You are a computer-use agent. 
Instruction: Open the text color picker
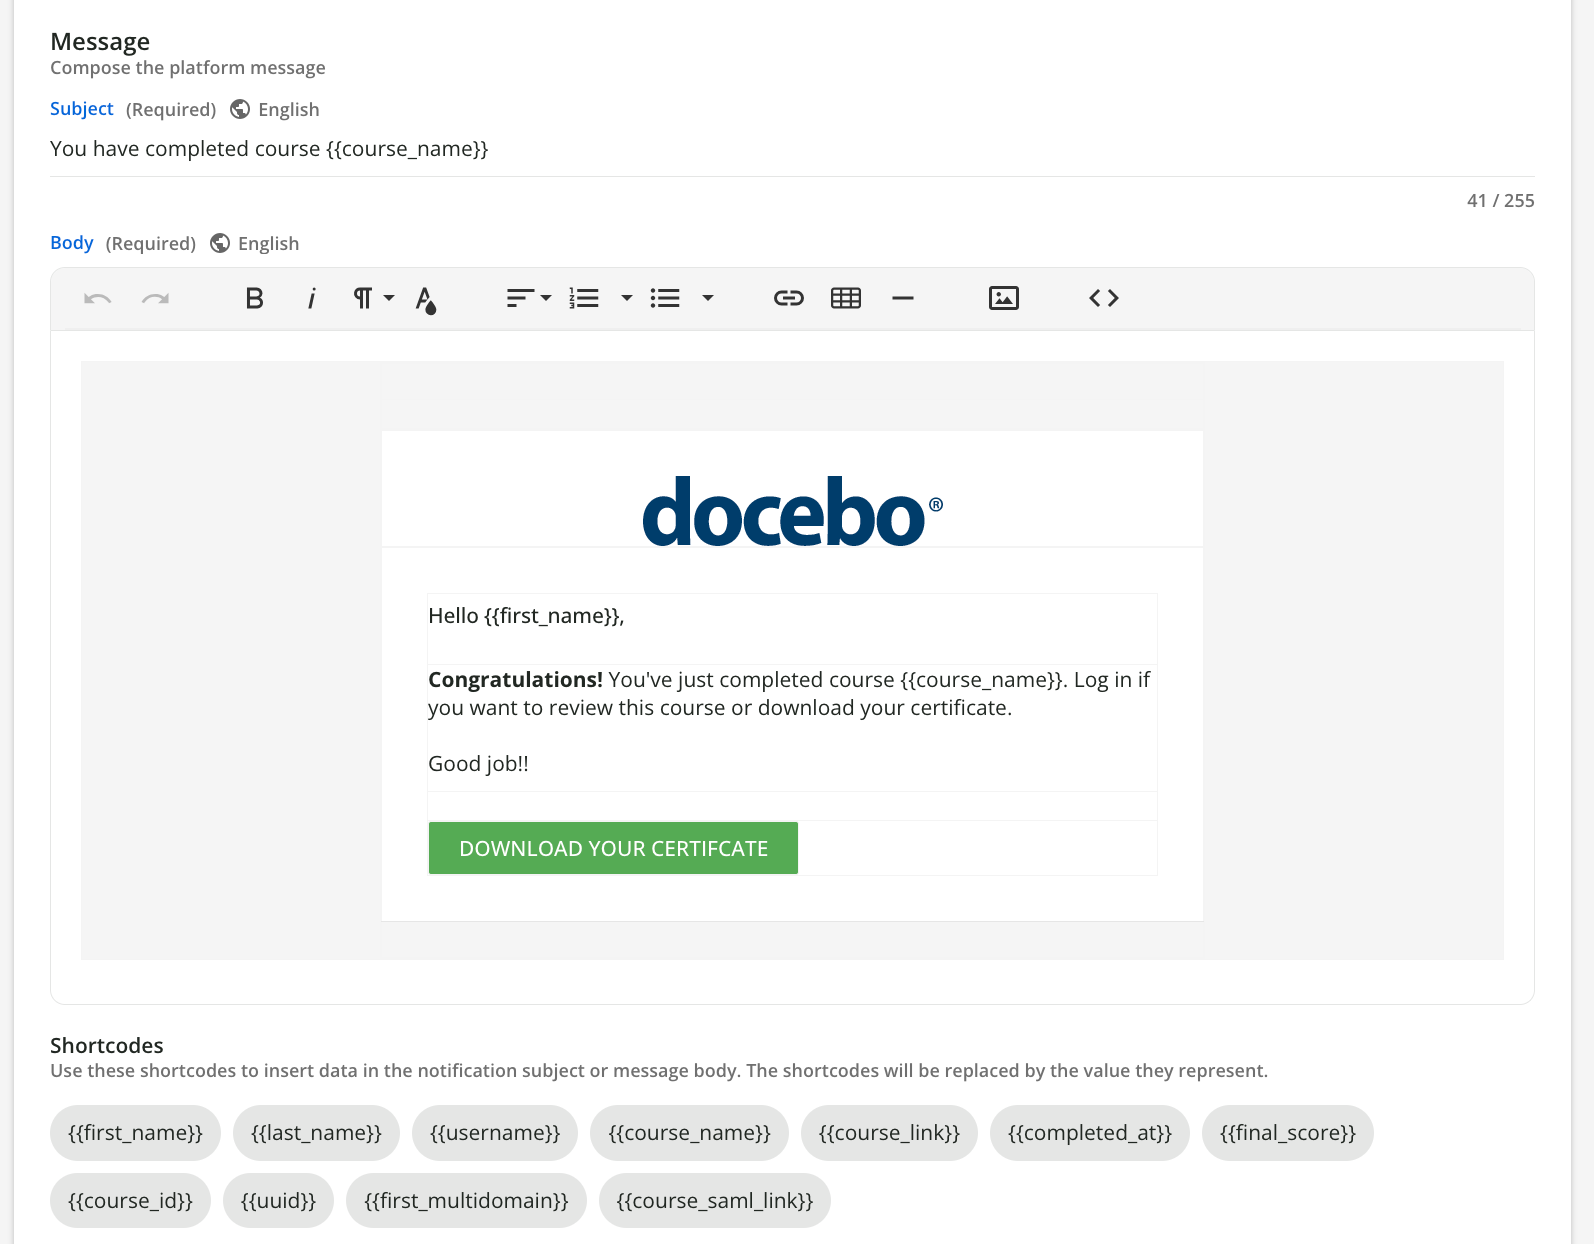tap(426, 300)
